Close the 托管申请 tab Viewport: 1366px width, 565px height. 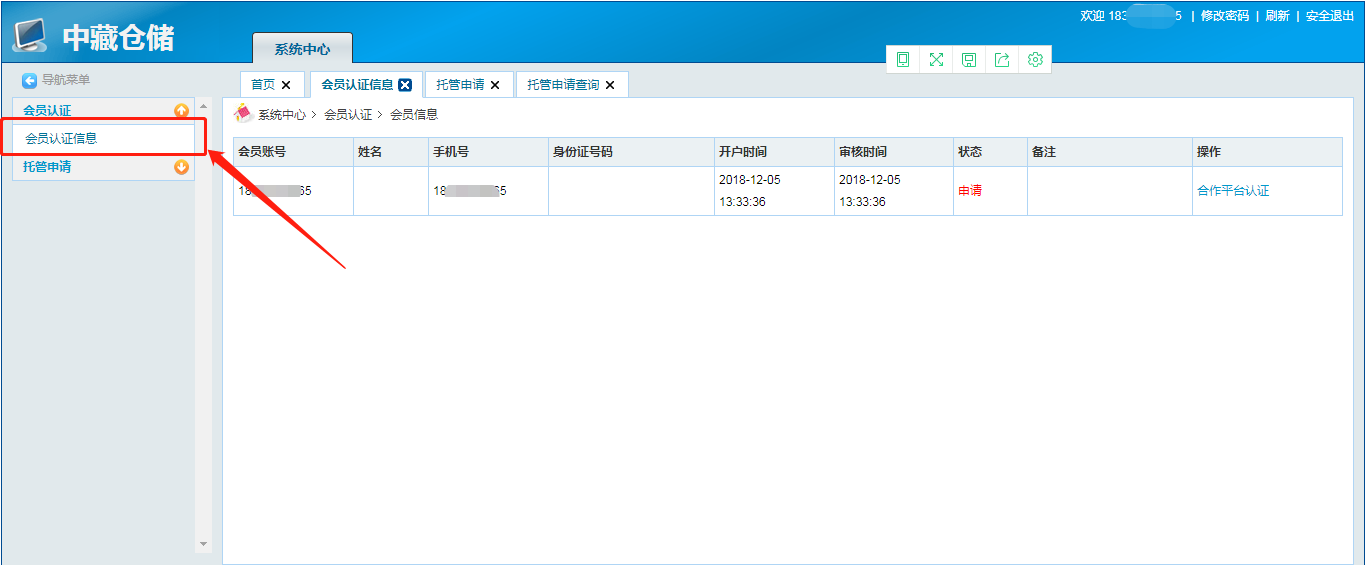pos(495,85)
